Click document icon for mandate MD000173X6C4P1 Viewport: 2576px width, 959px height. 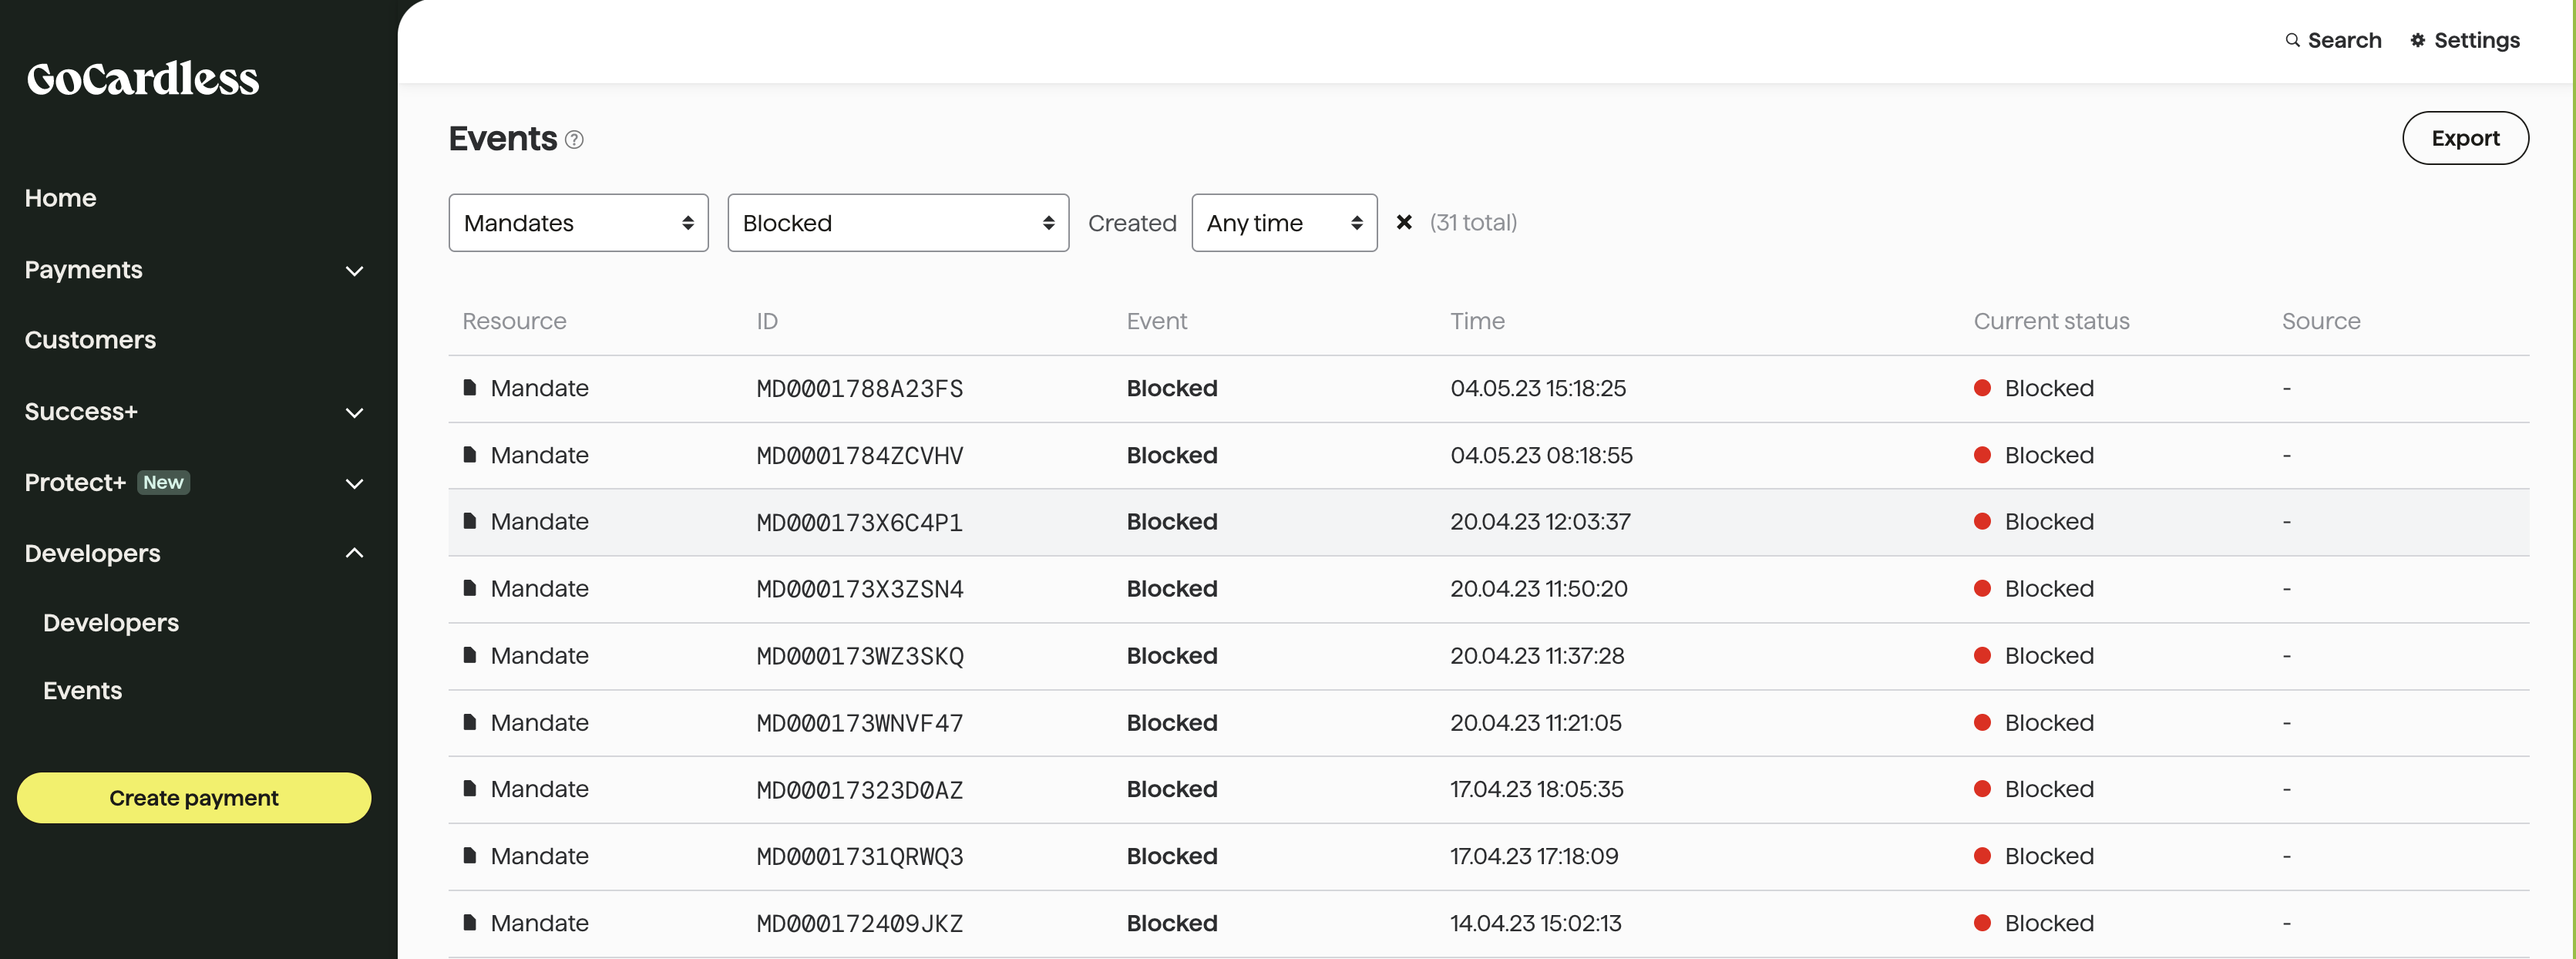tap(470, 521)
